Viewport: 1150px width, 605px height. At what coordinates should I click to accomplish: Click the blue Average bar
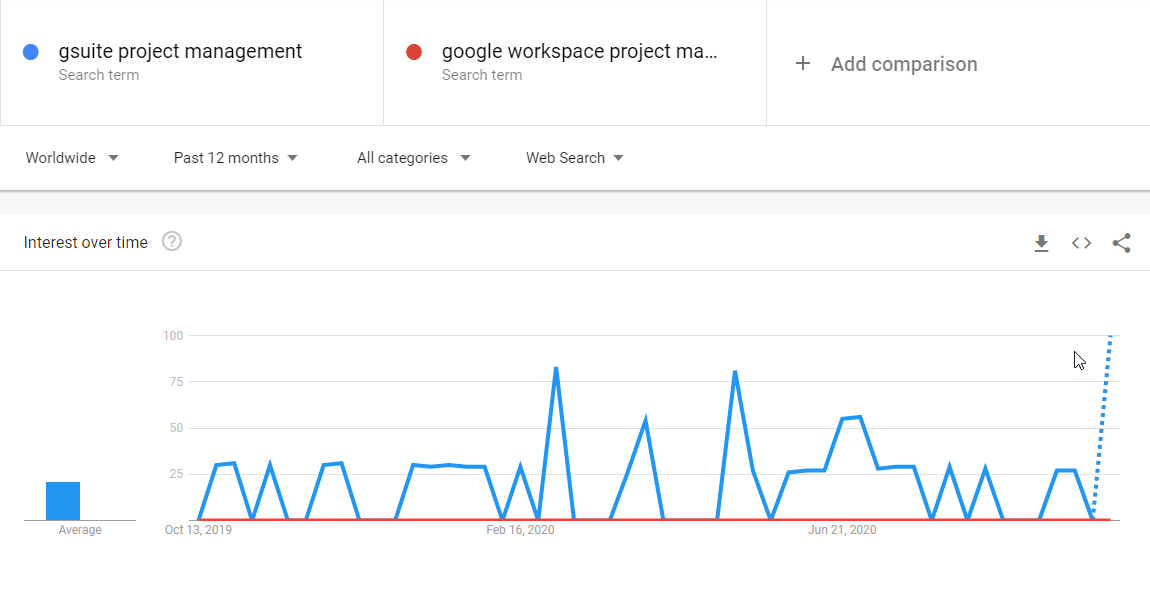63,501
